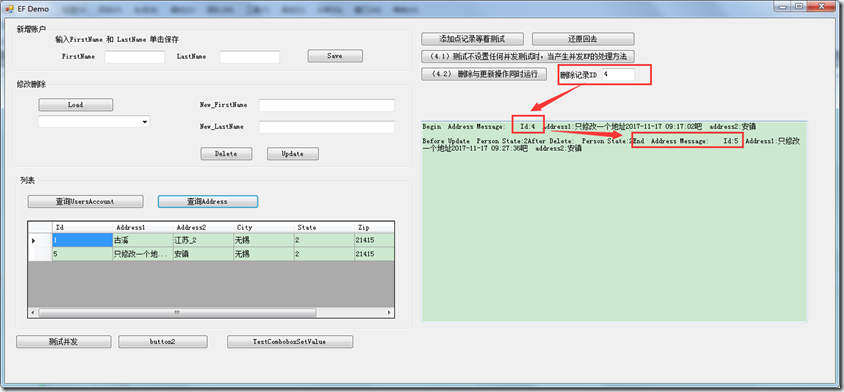The height and width of the screenshot is (392, 844).
Task: Click the (4.2) 删除与更新操作同时运行 button
Action: 484,74
